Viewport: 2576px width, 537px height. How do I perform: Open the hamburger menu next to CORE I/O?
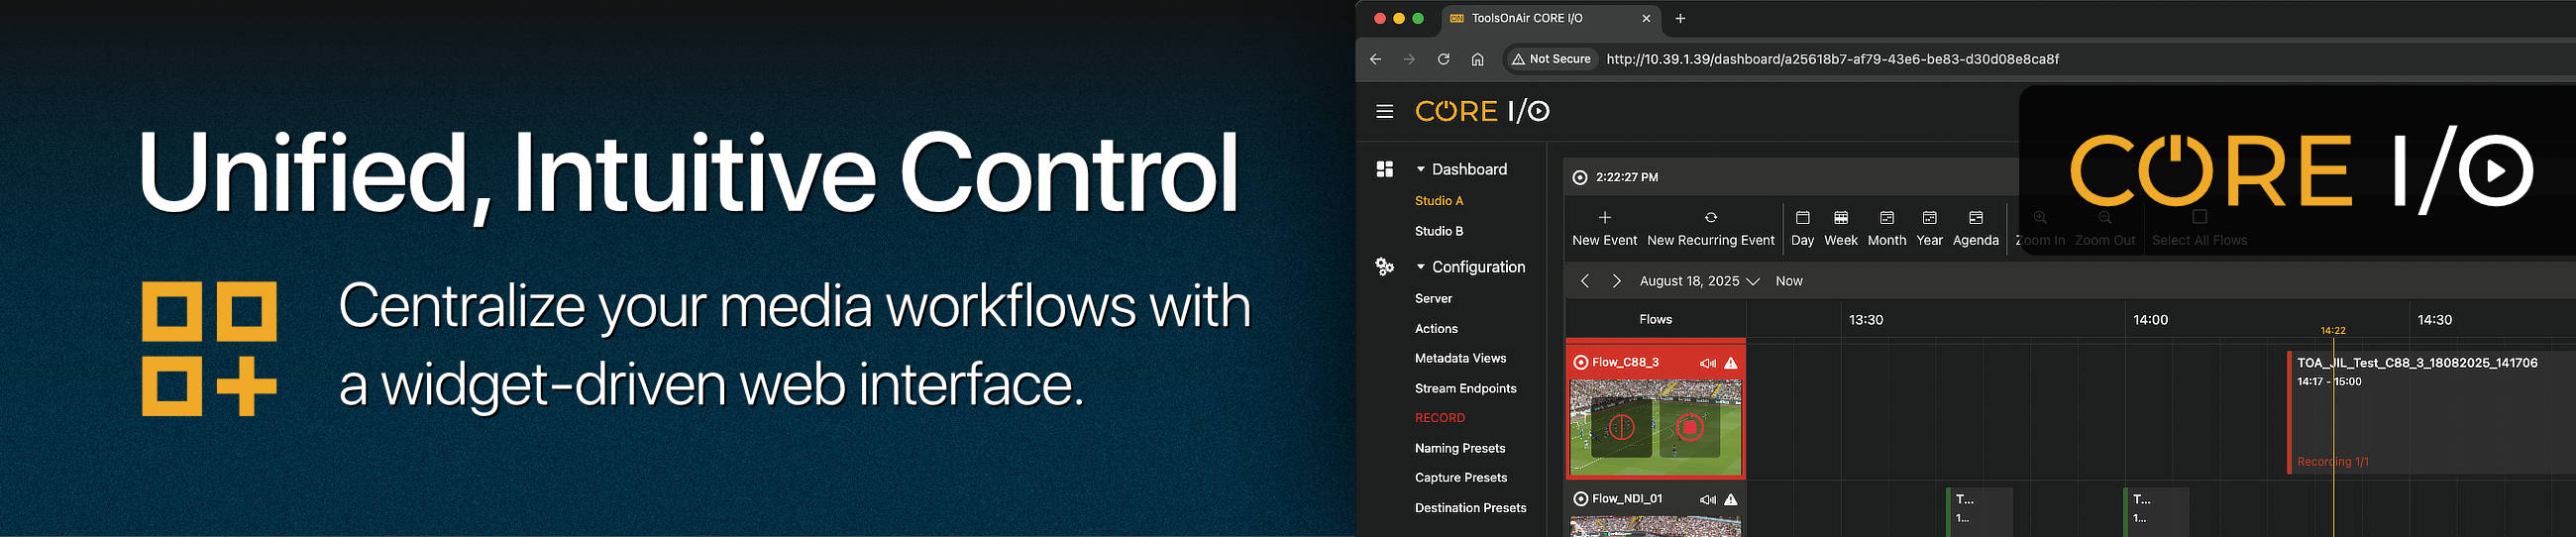point(1384,111)
